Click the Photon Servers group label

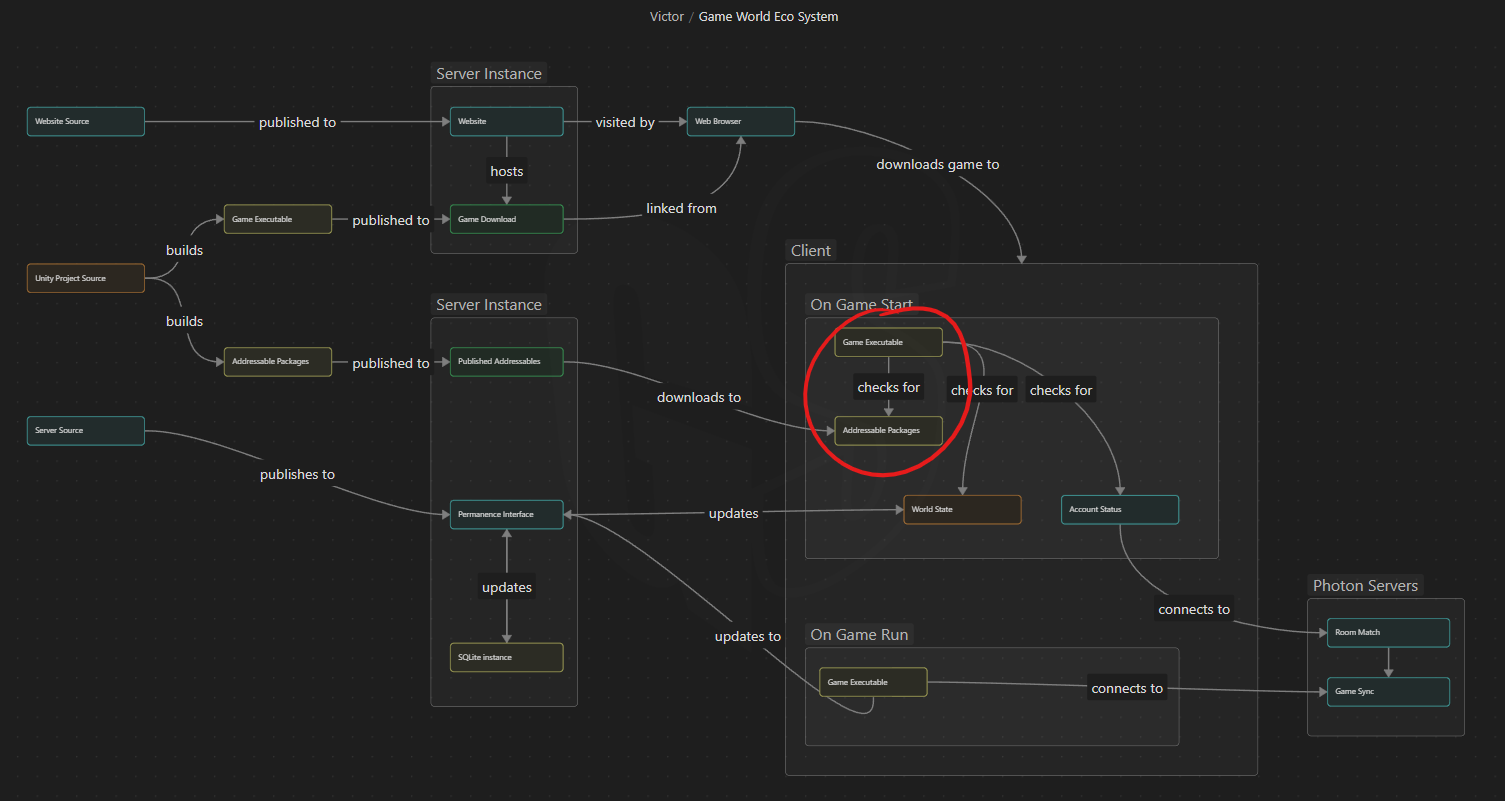pos(1365,586)
